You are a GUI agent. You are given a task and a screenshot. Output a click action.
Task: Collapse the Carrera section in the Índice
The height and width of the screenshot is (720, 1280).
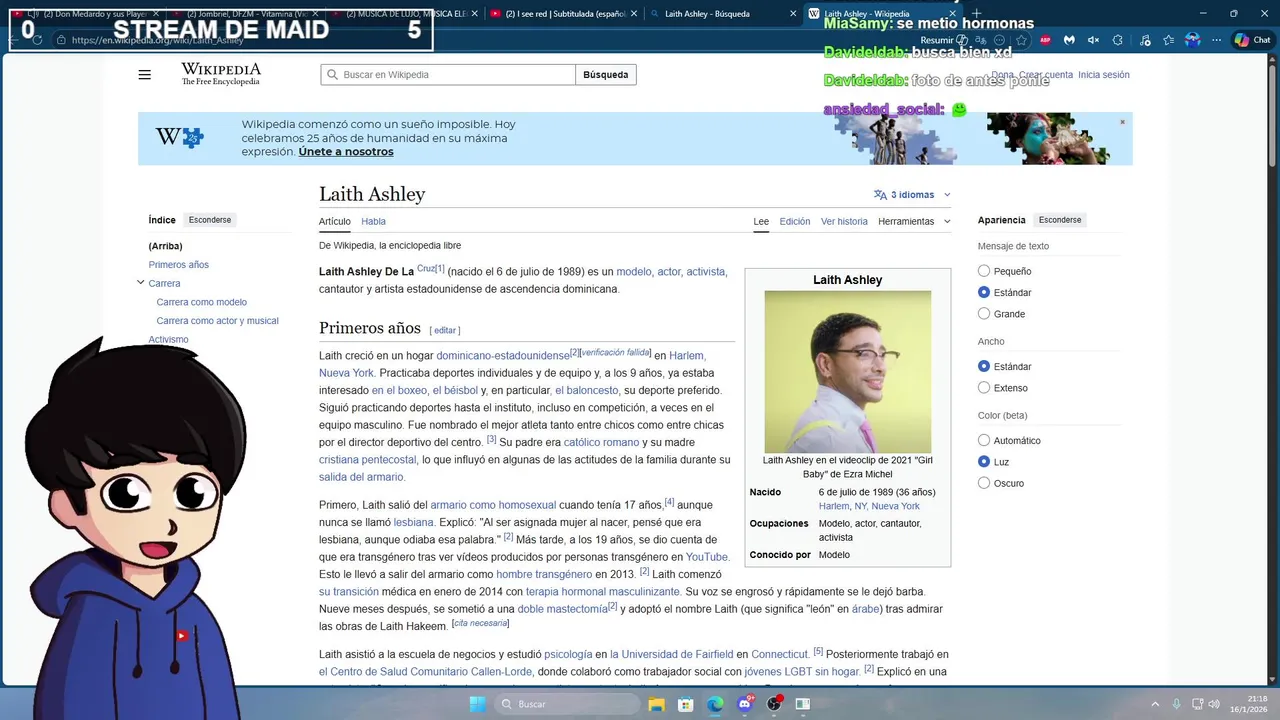[x=141, y=283]
